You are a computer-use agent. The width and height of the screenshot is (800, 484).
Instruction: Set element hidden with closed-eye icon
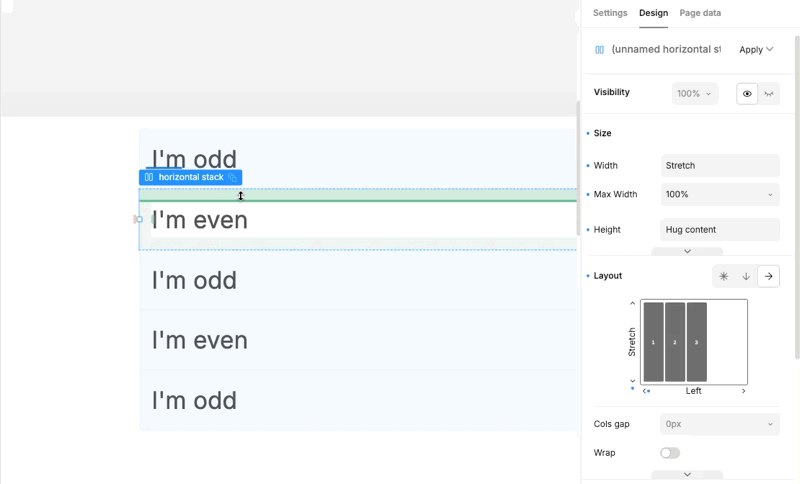pyautogui.click(x=769, y=94)
